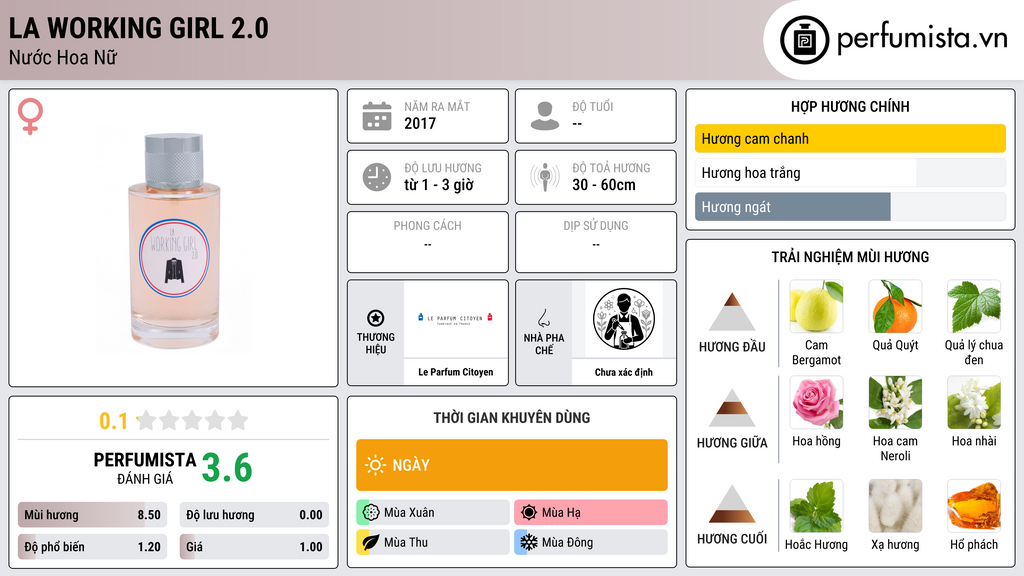
Task: Select the Cam Bergamot note image
Action: [x=816, y=307]
